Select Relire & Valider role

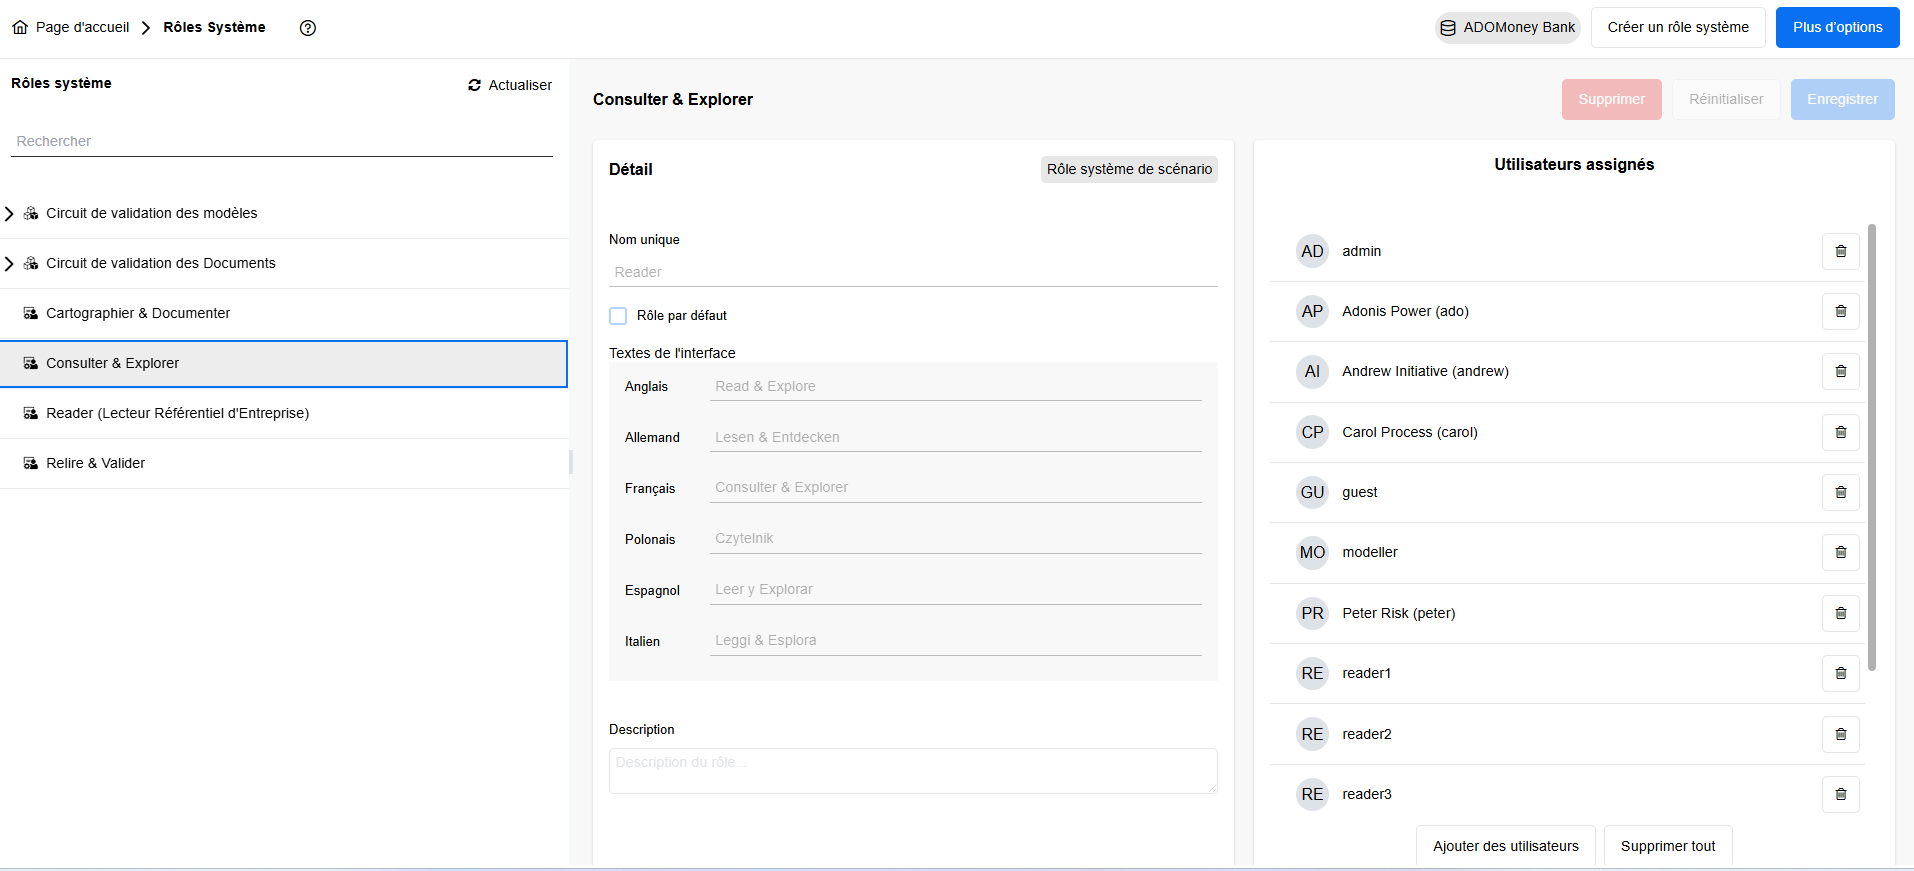click(x=95, y=463)
